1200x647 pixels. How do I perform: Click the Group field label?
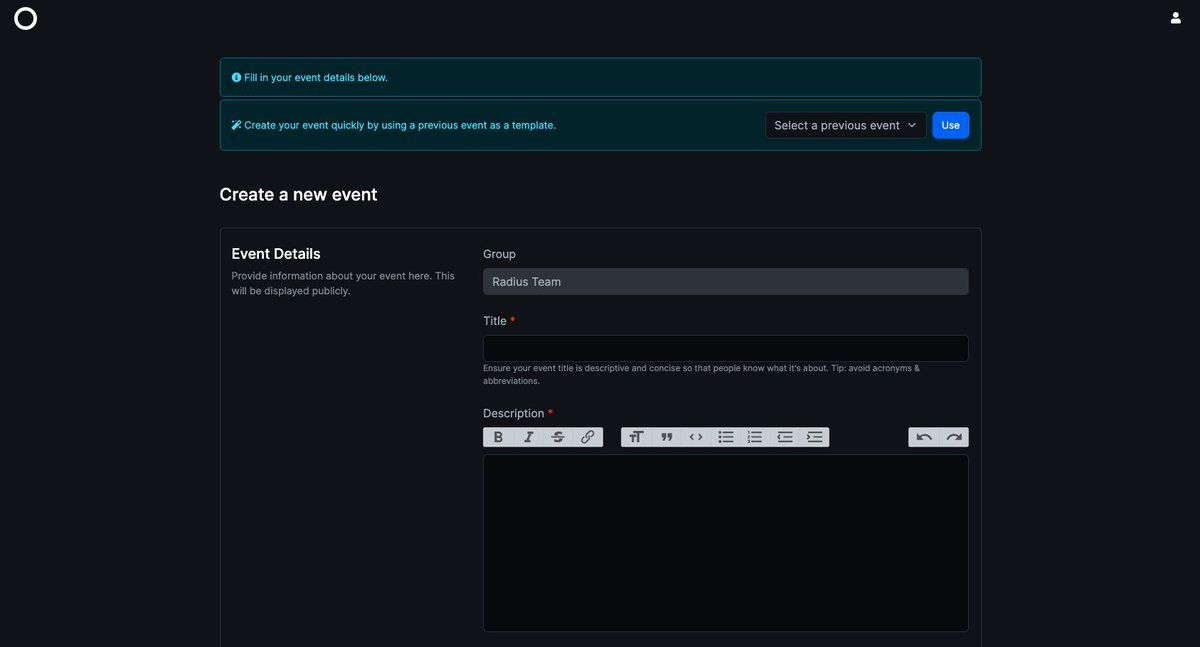point(500,254)
